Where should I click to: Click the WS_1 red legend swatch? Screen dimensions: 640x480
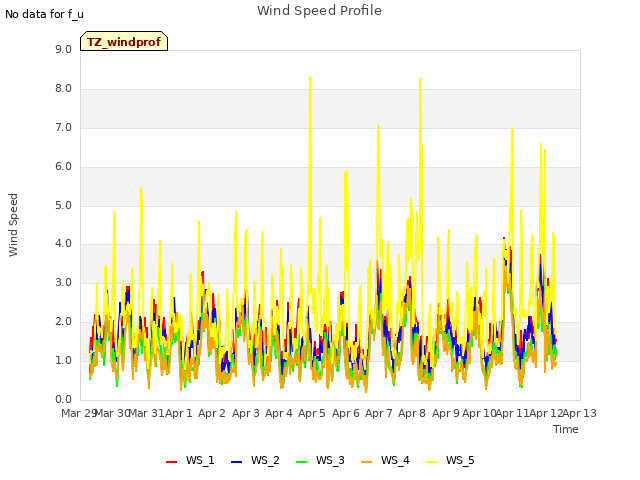click(x=171, y=461)
